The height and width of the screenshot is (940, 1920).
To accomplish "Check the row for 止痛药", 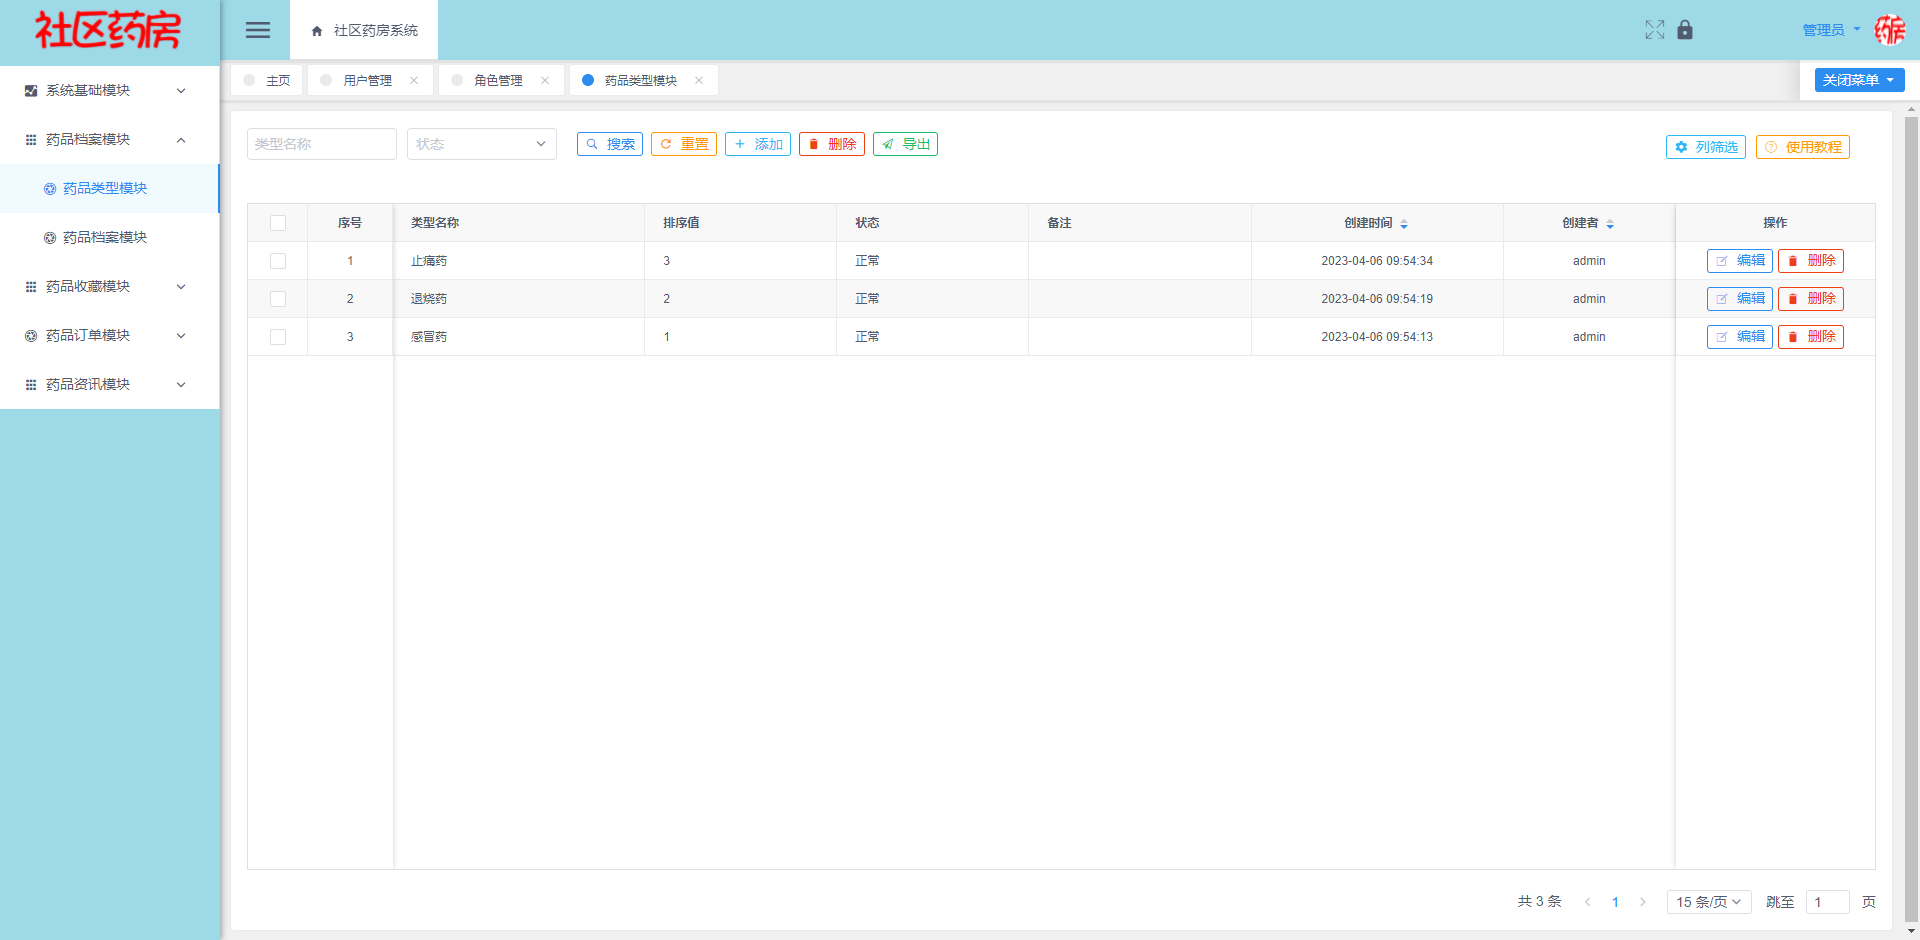I will [278, 261].
